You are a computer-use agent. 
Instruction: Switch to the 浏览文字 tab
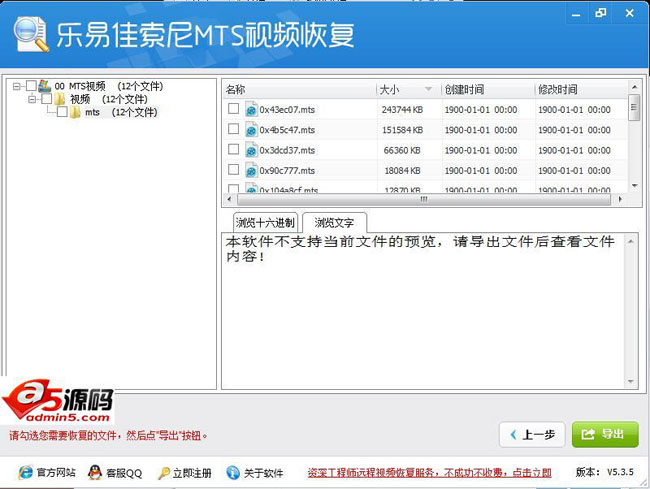[x=334, y=223]
